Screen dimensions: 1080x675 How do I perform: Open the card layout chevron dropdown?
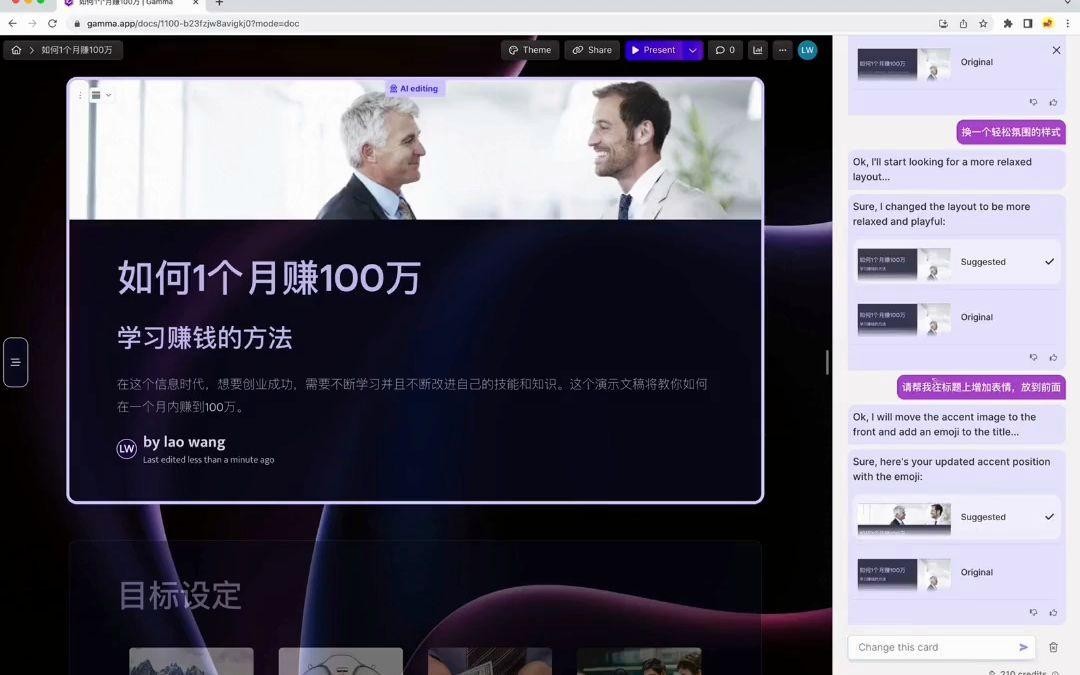click(x=106, y=94)
